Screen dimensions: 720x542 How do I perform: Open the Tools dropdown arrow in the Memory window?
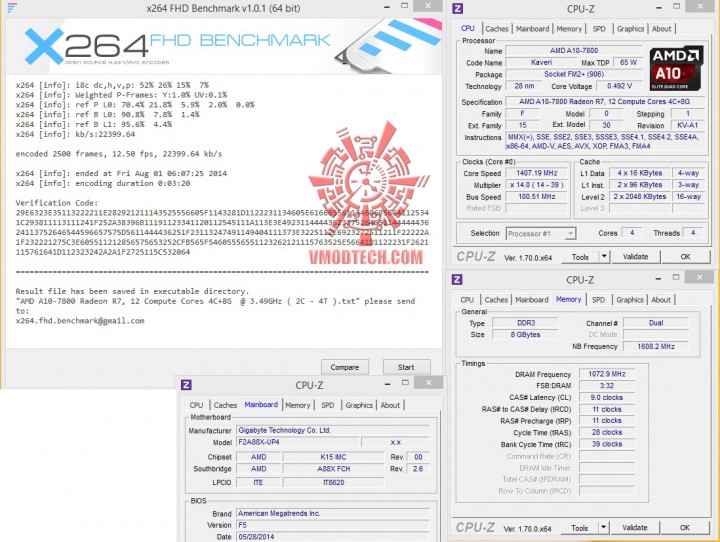604,527
